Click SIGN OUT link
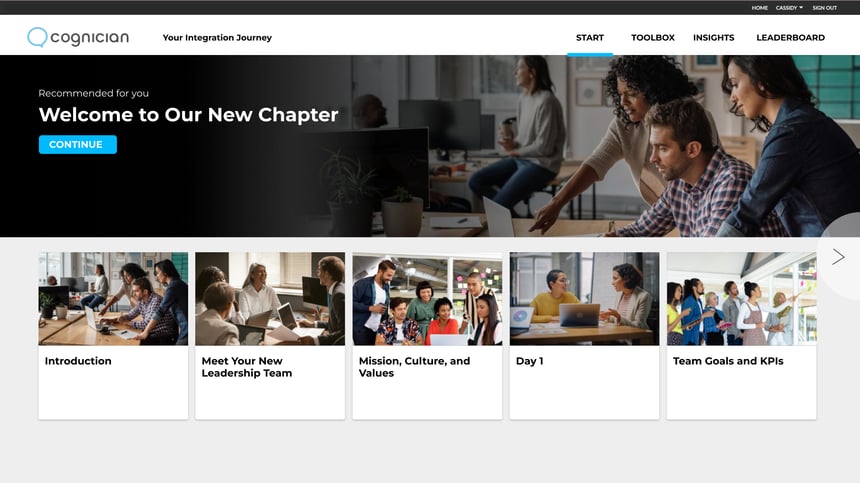The image size is (860, 483). tap(824, 8)
